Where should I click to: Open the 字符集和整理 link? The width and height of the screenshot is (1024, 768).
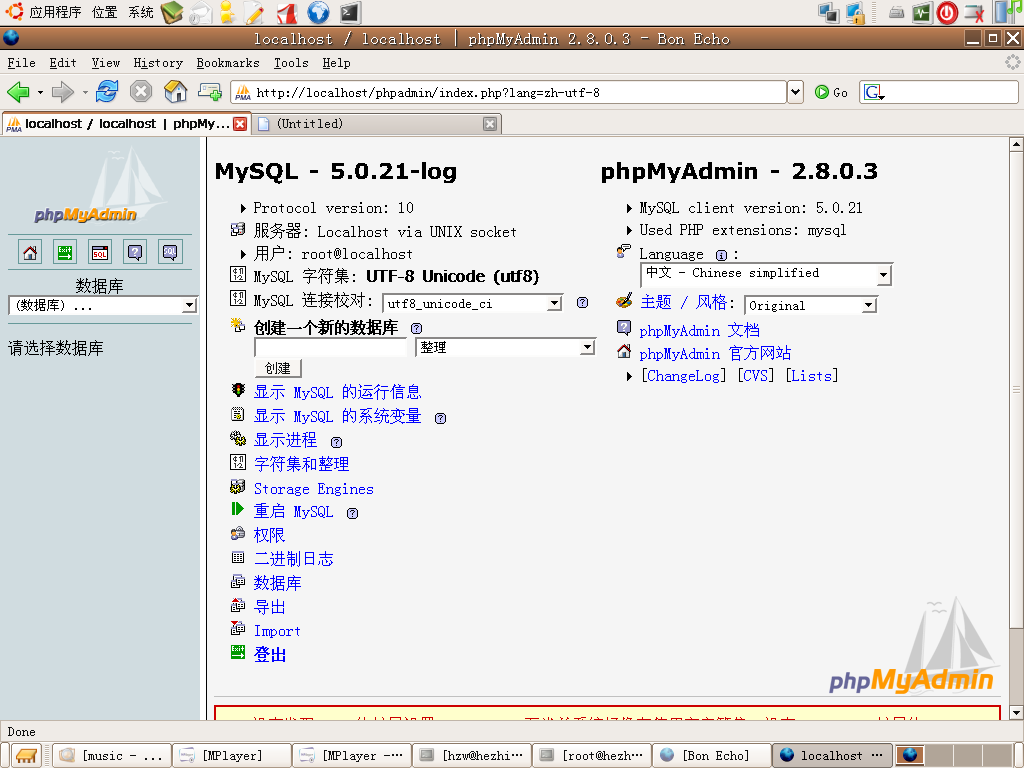click(x=301, y=464)
